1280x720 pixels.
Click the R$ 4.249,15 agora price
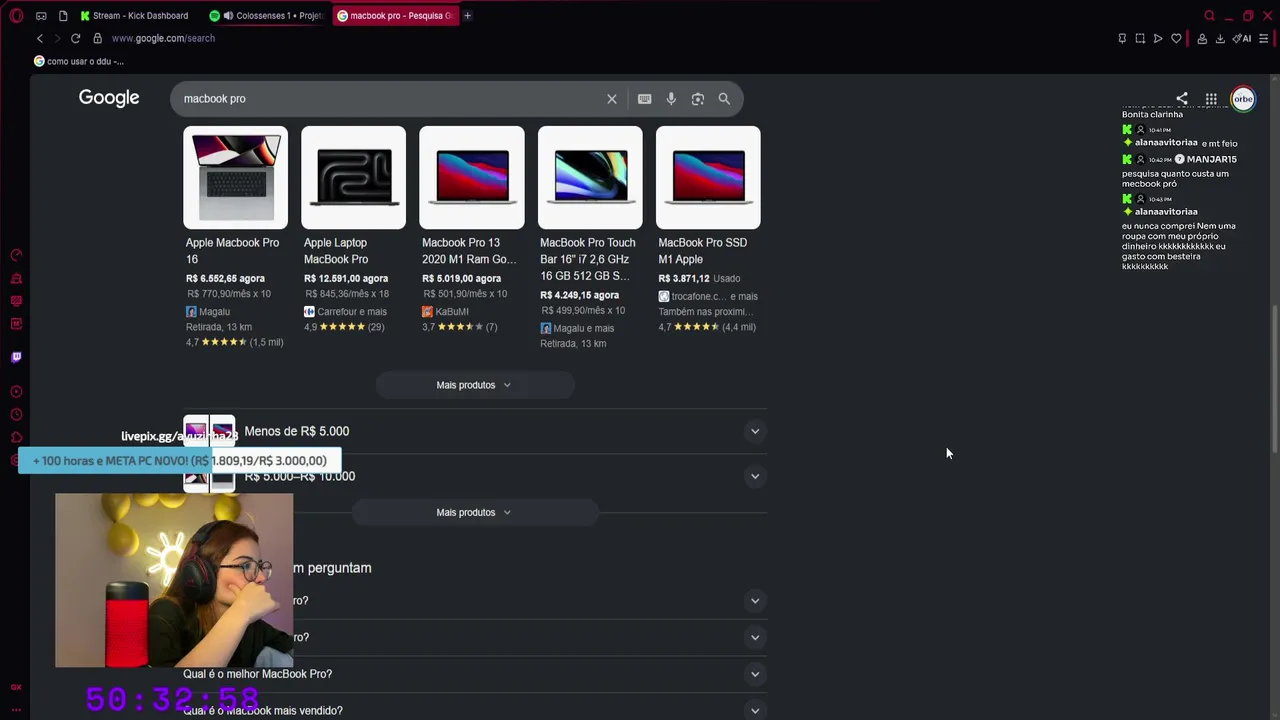coord(579,295)
